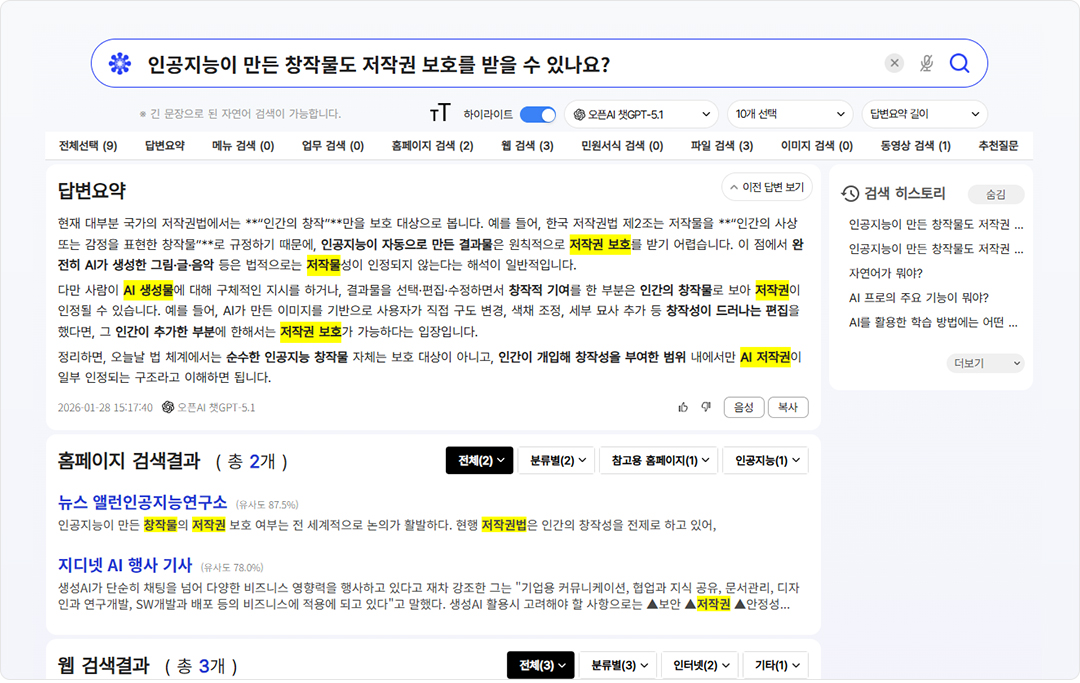The height and width of the screenshot is (683, 1080).
Task: Click inside the search query input field
Action: [x=500, y=64]
